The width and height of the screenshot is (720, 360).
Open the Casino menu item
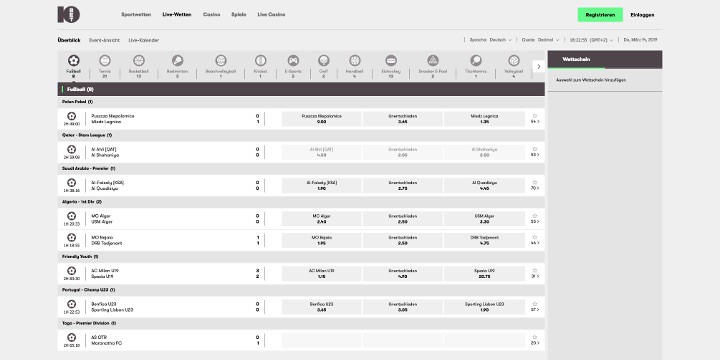[x=211, y=15]
